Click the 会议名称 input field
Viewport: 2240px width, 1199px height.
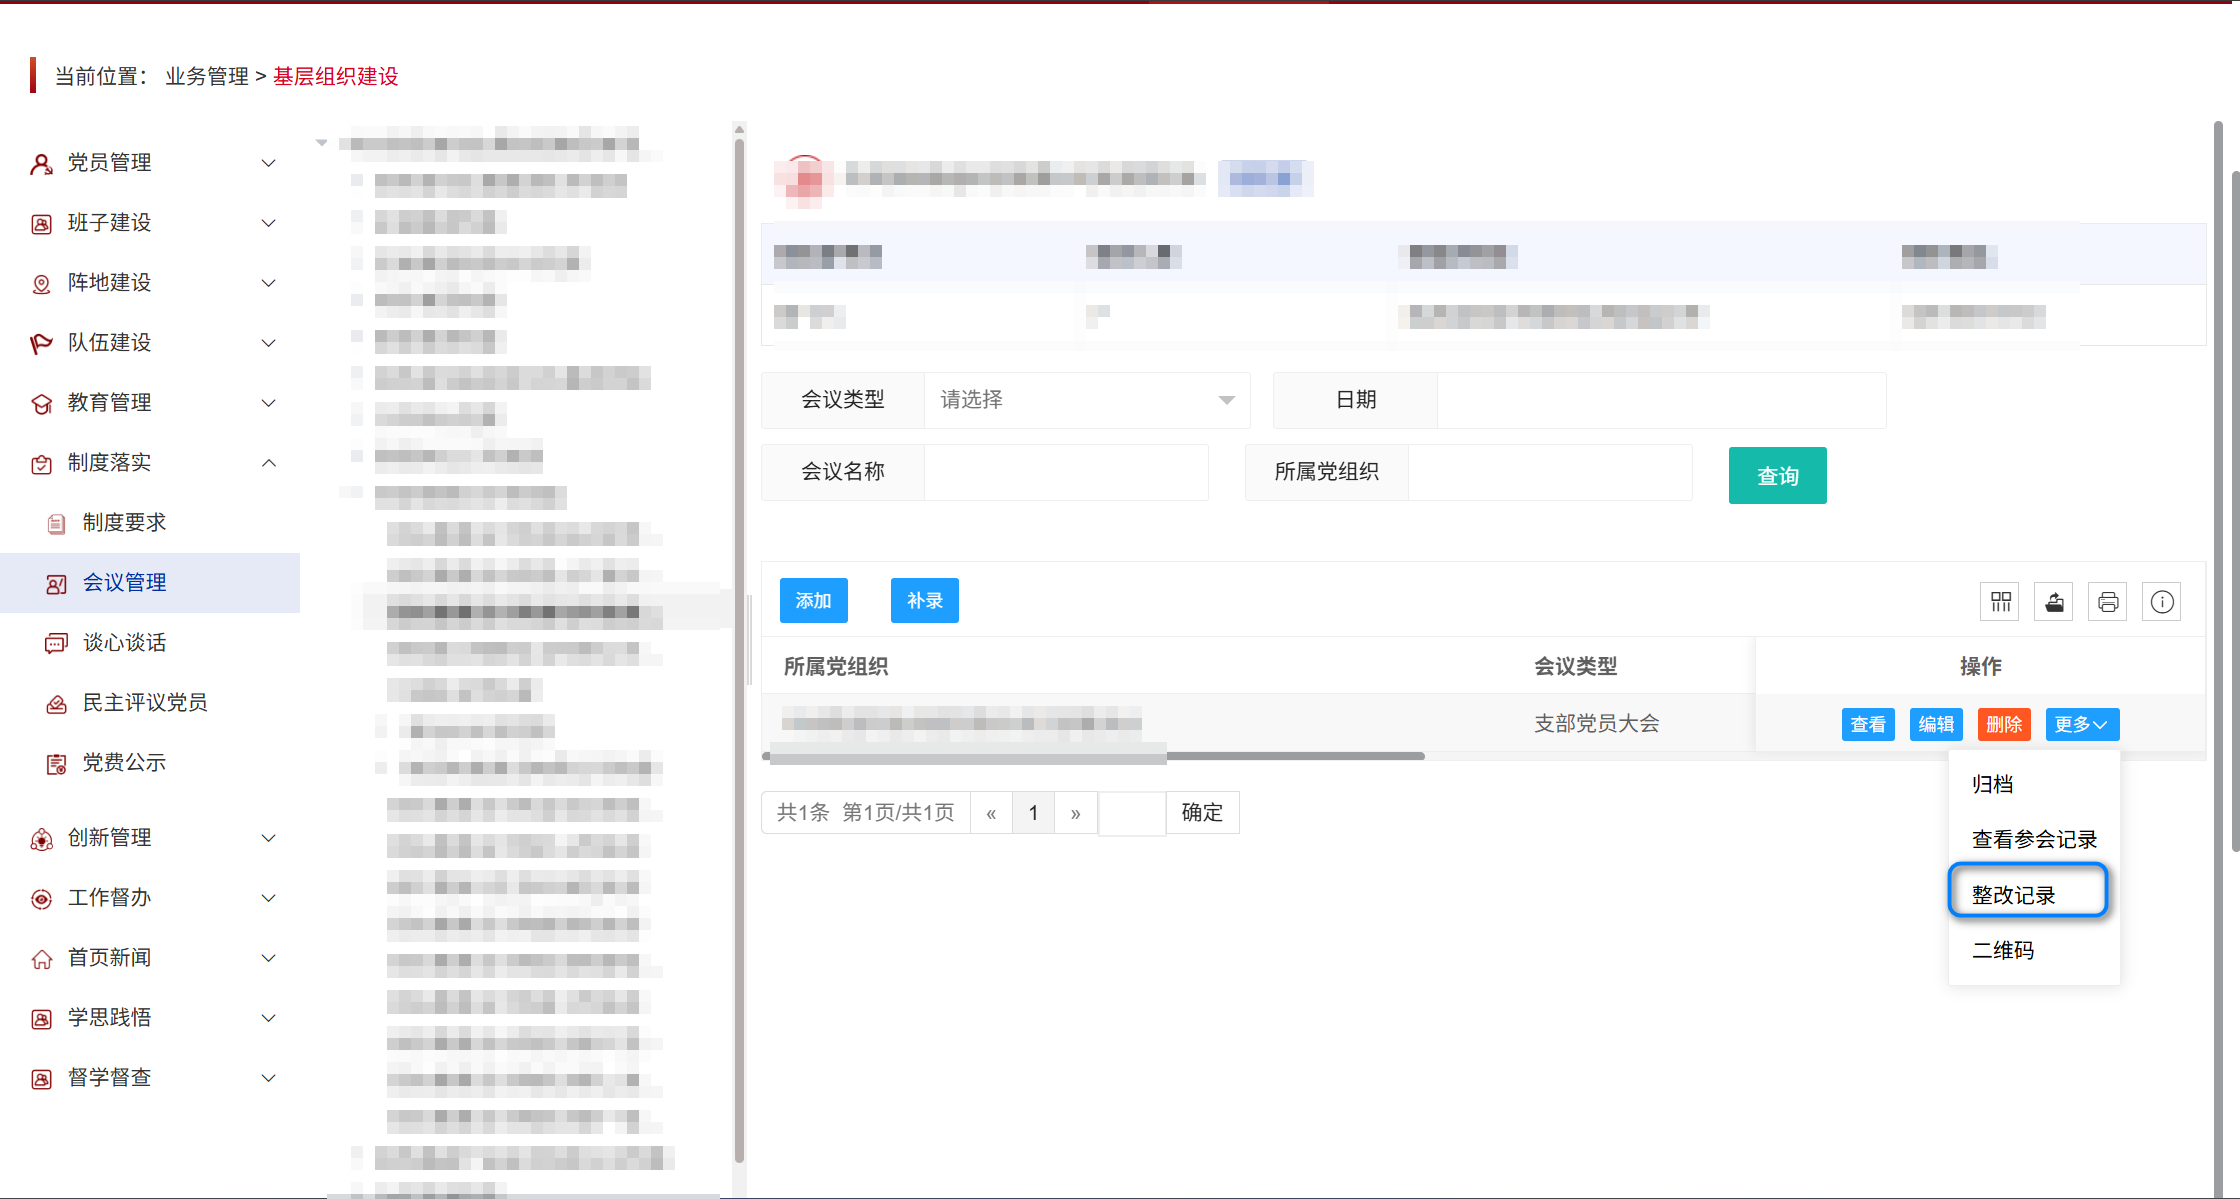pyautogui.click(x=1065, y=472)
